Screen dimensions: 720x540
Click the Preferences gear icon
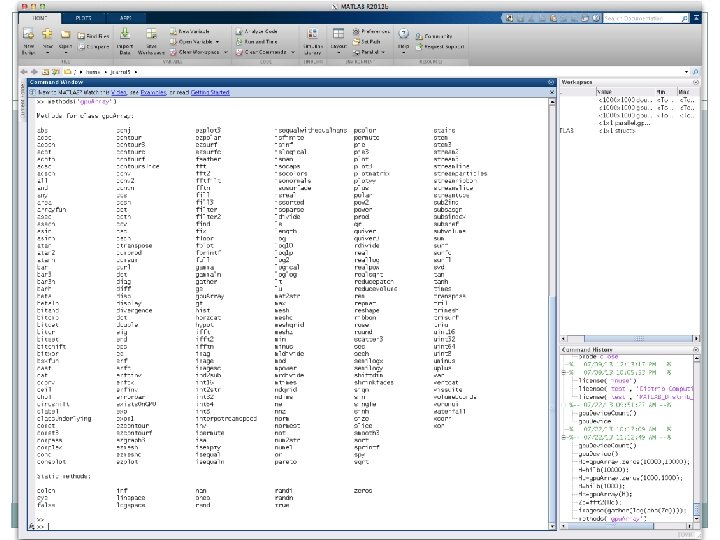(x=355, y=32)
